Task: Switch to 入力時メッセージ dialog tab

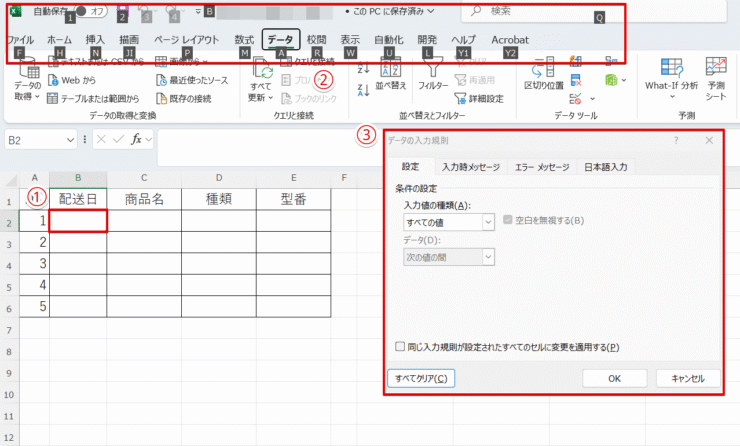Action: (471, 167)
